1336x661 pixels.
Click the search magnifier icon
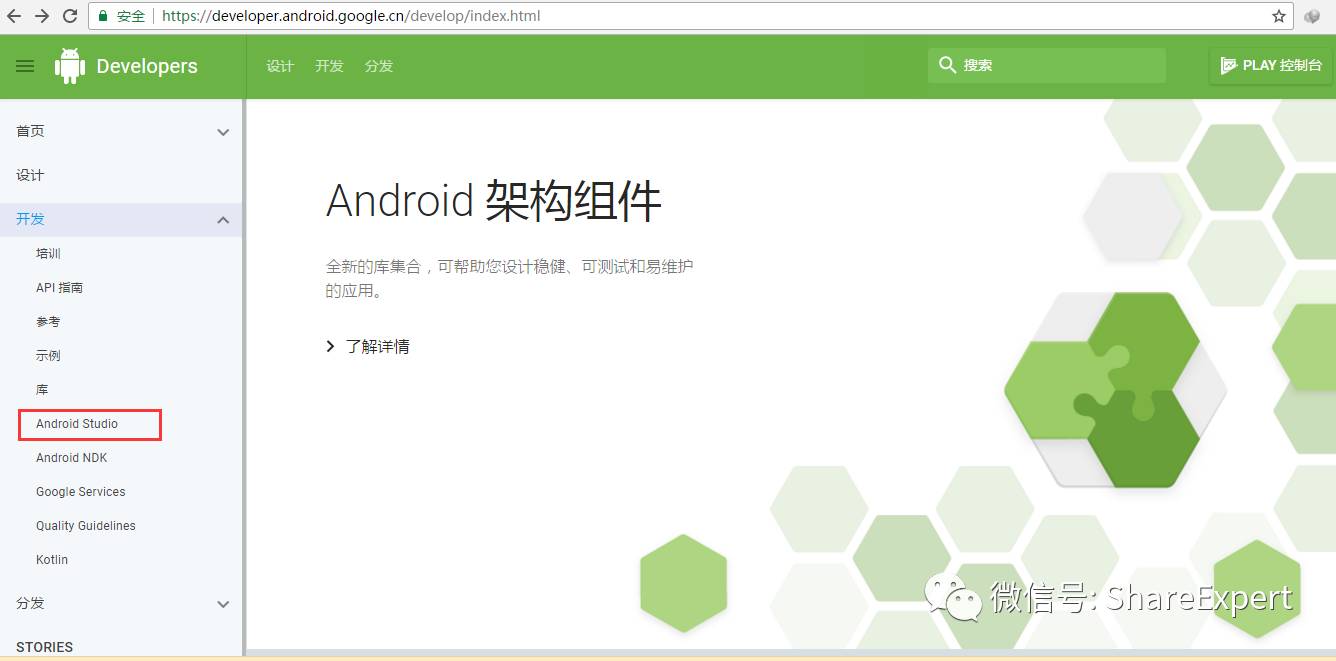tap(947, 65)
